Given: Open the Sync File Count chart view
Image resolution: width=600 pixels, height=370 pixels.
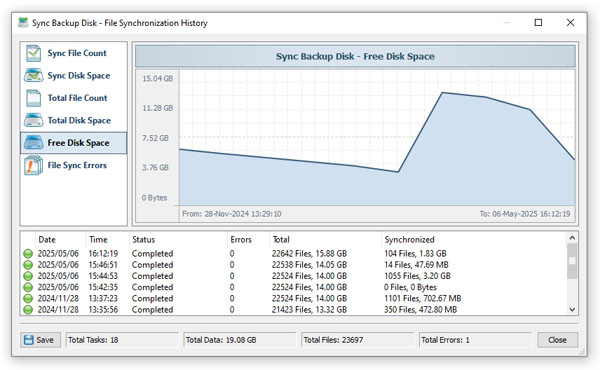Looking at the screenshot, I should pyautogui.click(x=73, y=53).
